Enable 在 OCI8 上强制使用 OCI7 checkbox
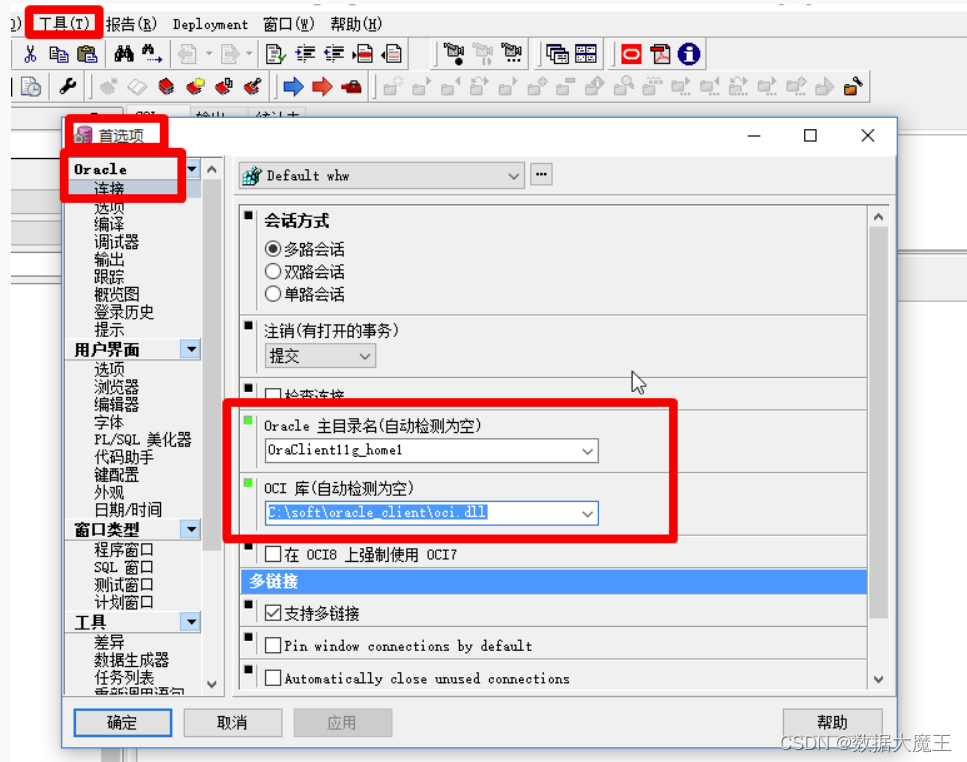 pos(273,554)
